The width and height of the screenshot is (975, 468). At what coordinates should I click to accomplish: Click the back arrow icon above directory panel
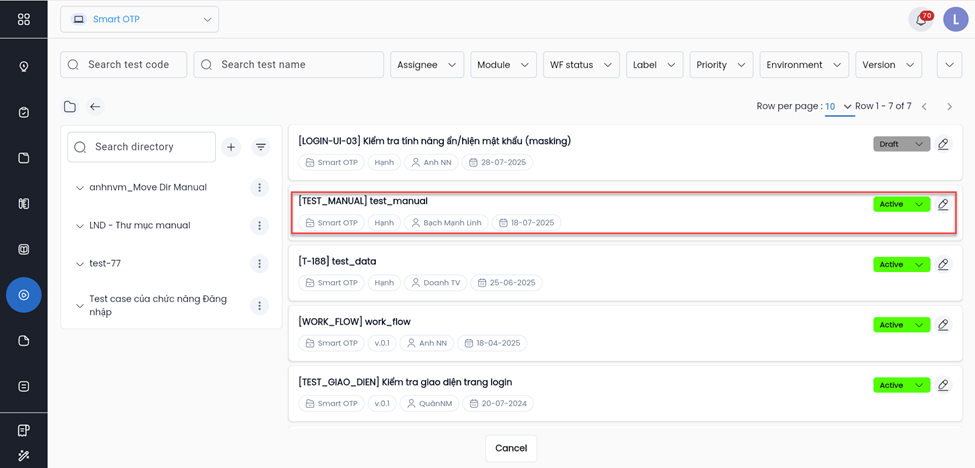tap(95, 107)
